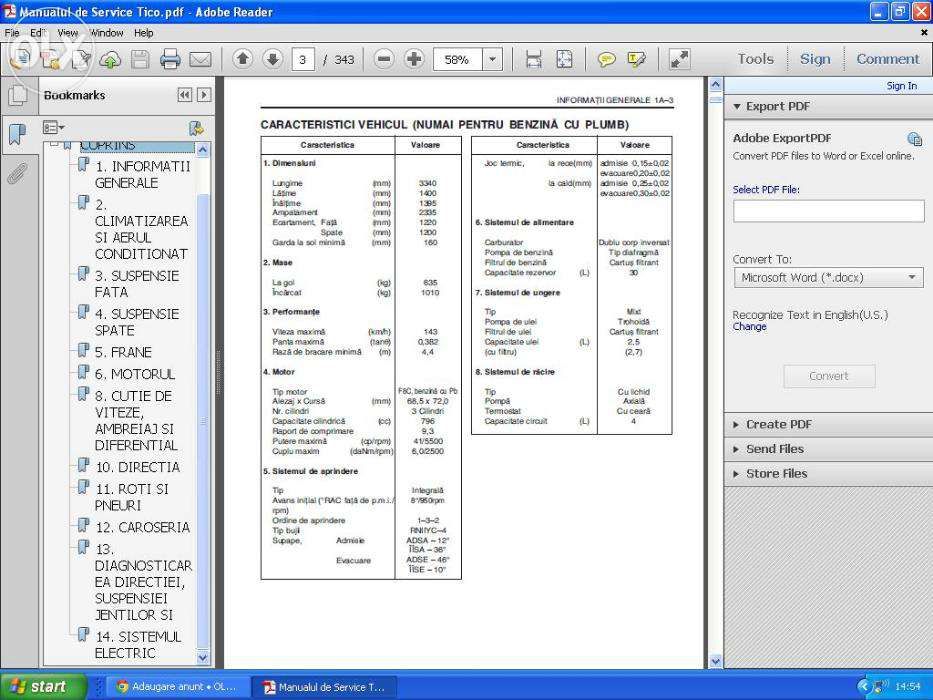Open the Convert To format dropdown
The height and width of the screenshot is (700, 933).
click(x=828, y=277)
